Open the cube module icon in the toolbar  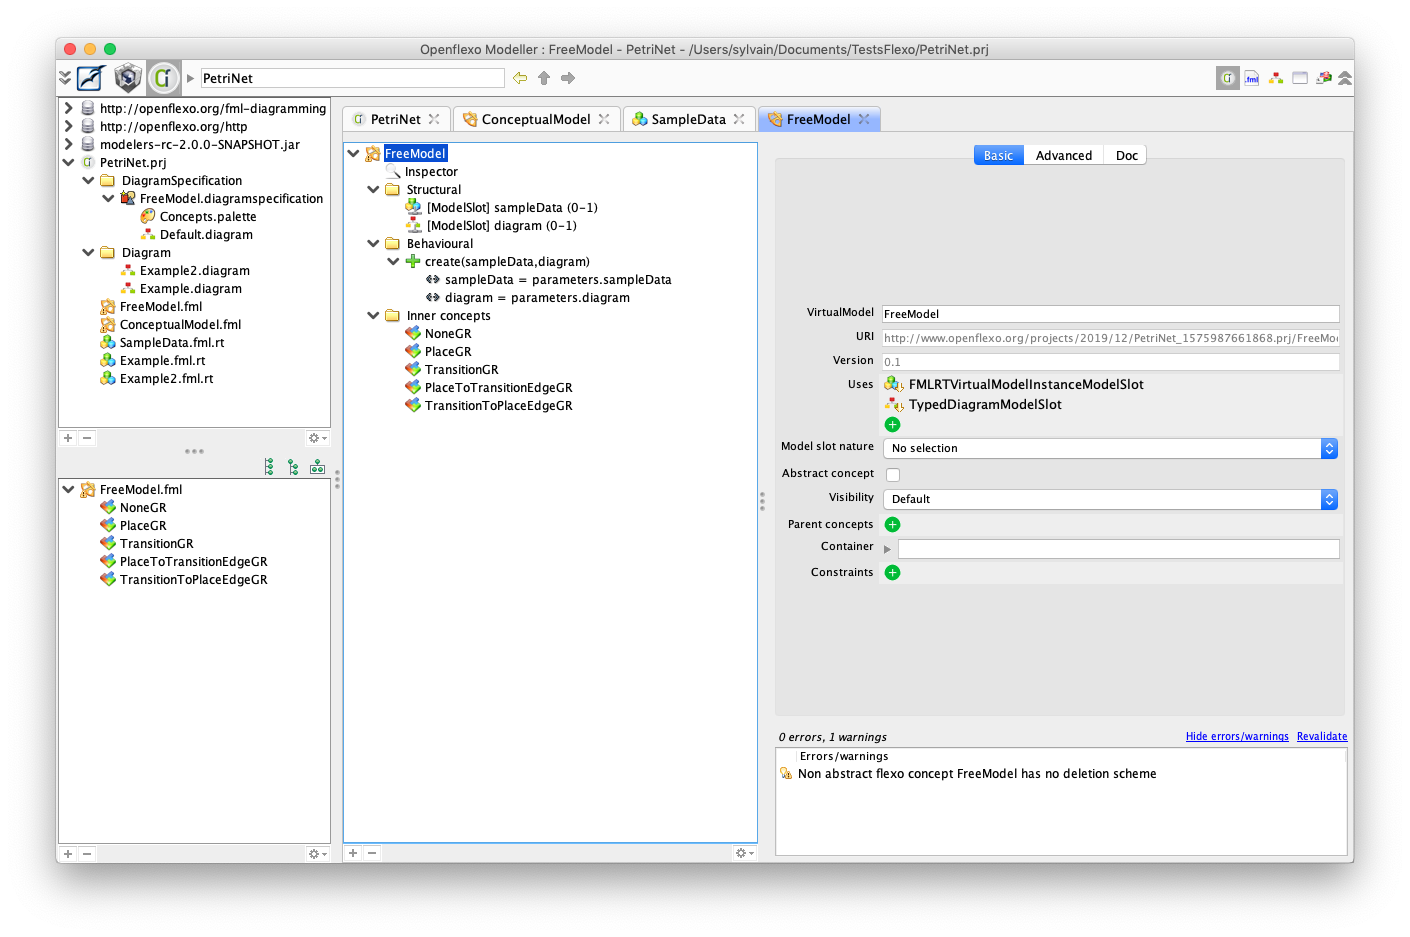pyautogui.click(x=128, y=78)
